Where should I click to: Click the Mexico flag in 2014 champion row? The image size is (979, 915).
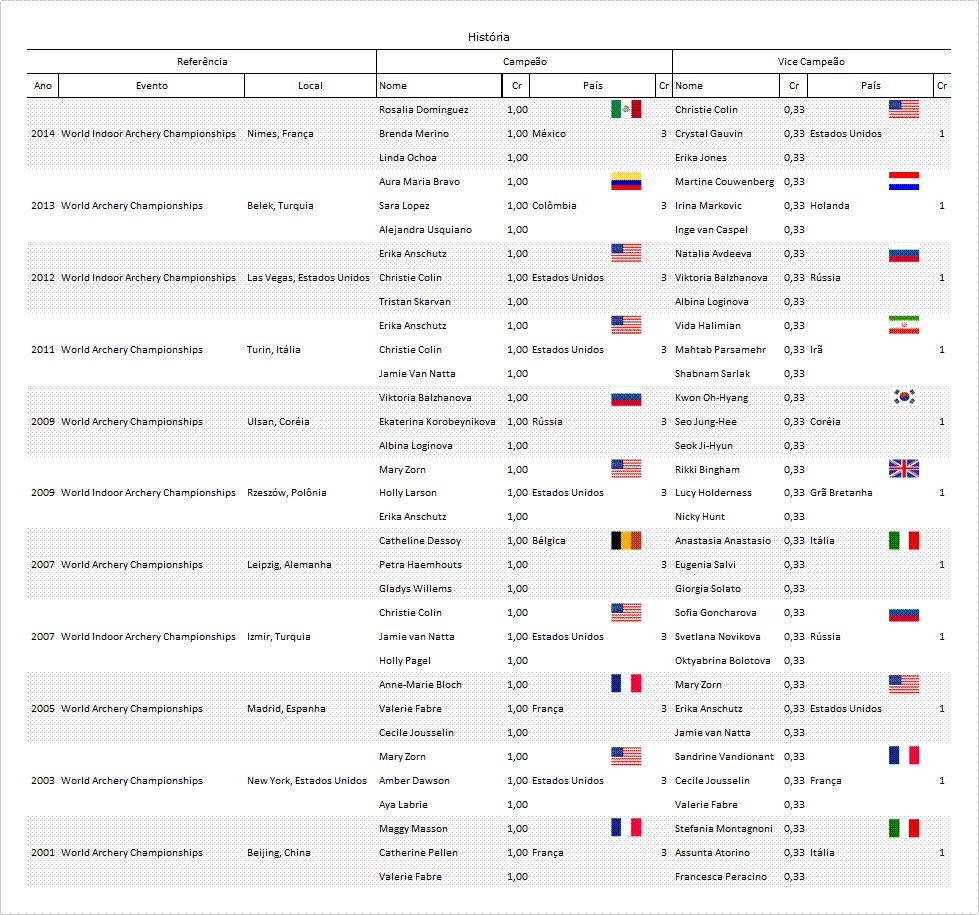(626, 109)
